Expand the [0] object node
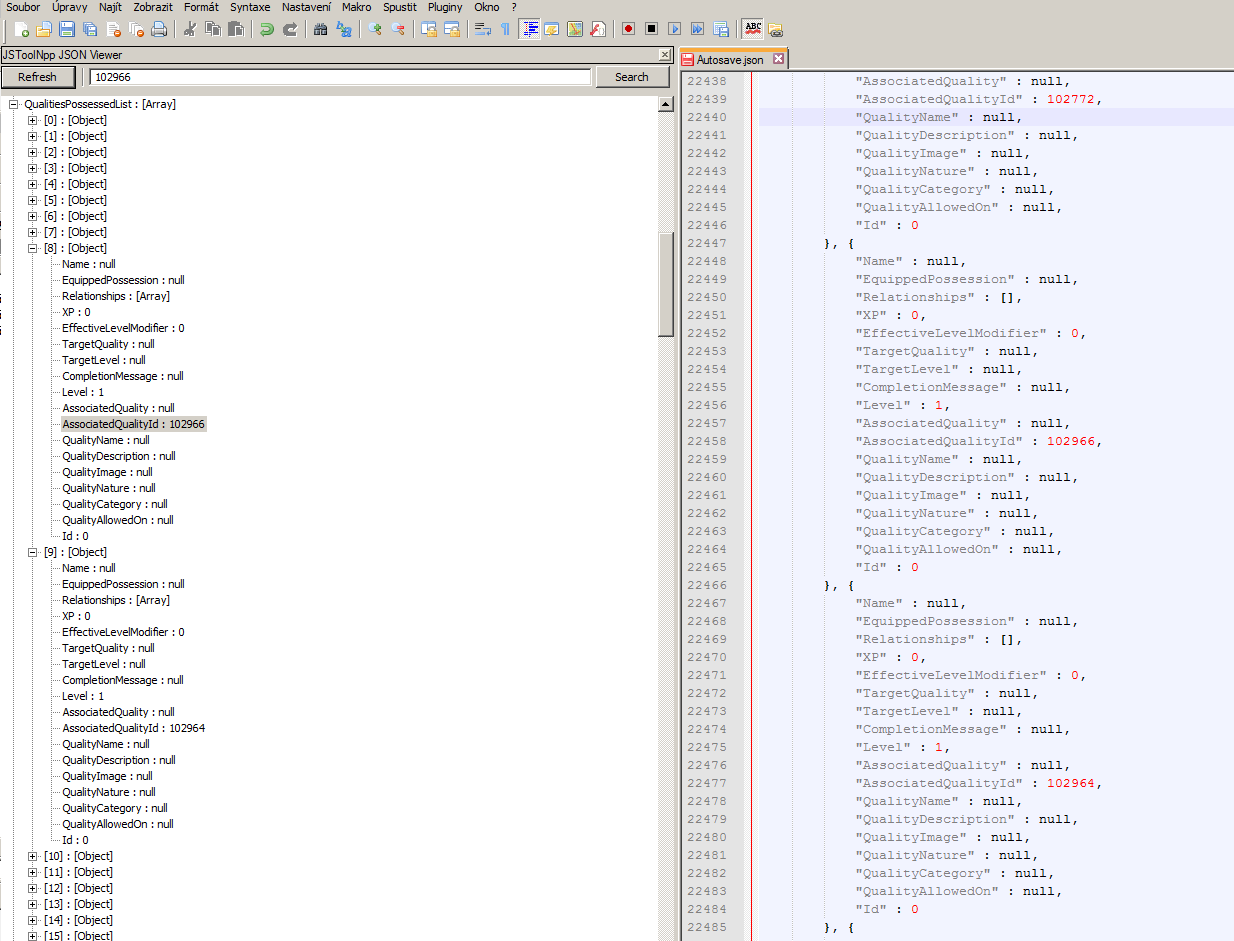 (x=33, y=120)
